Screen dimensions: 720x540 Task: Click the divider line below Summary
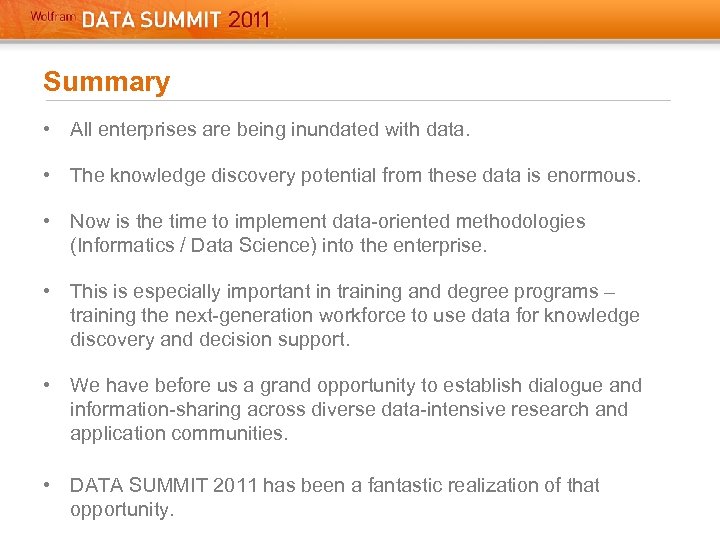tap(357, 100)
